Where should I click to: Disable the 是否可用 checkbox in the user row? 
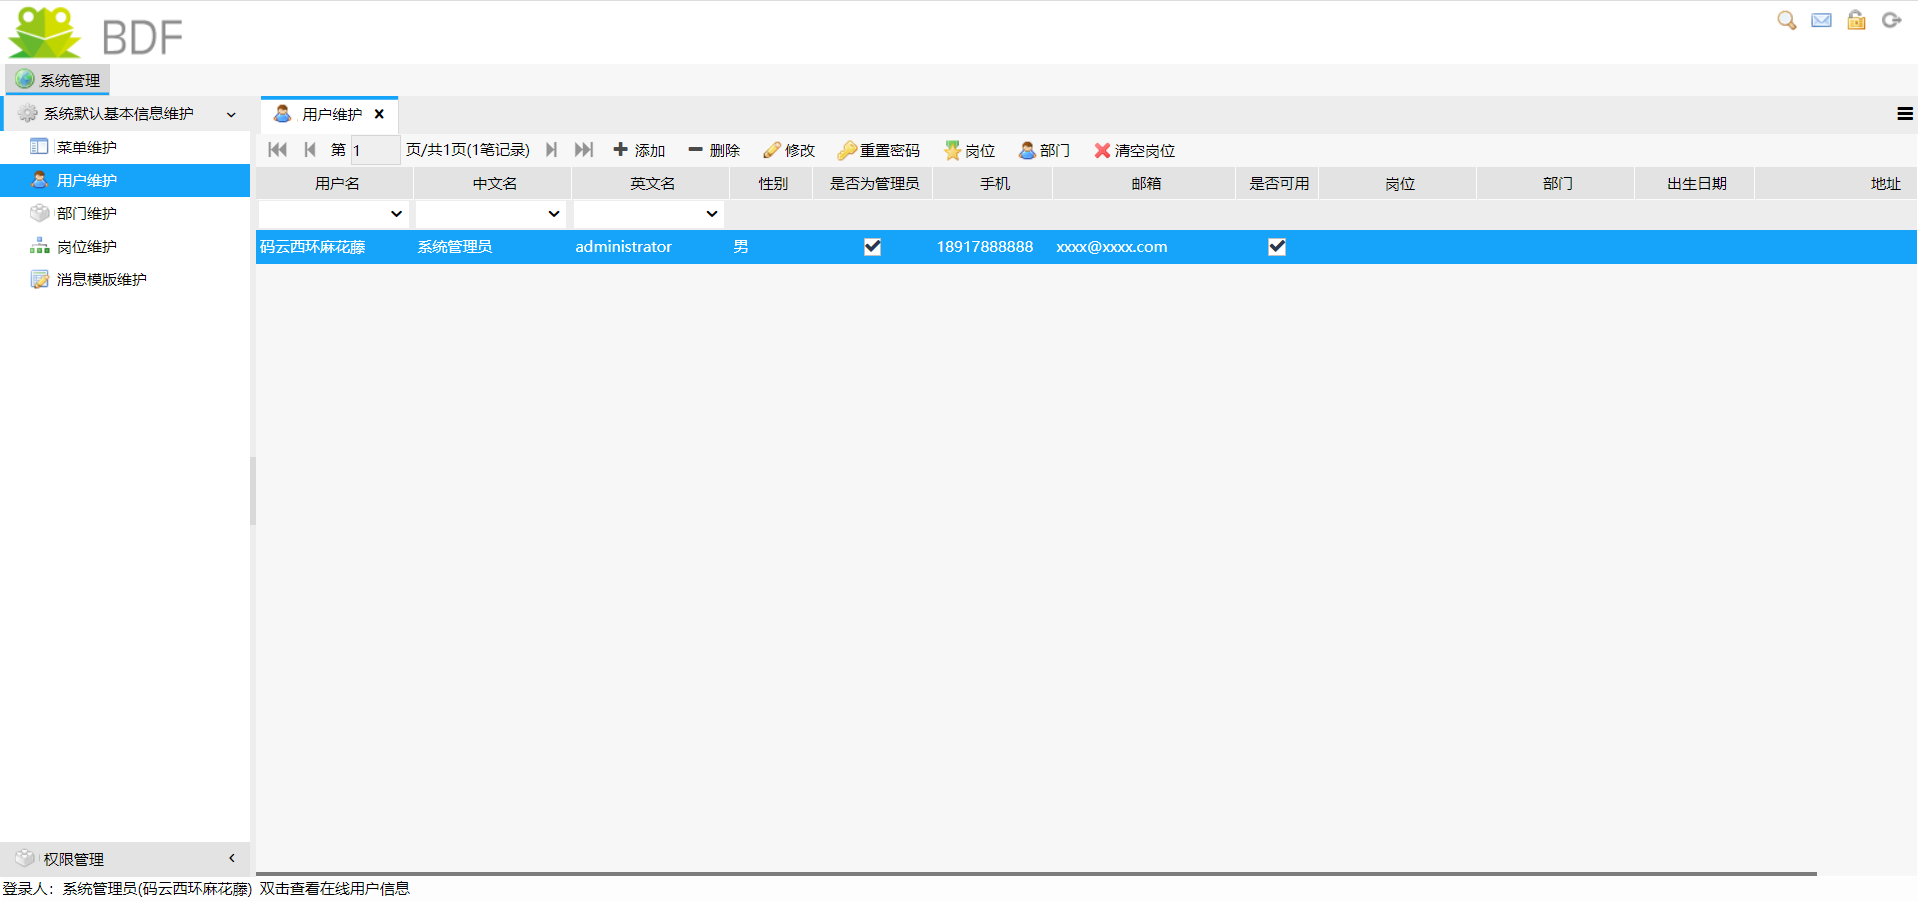[1277, 246]
